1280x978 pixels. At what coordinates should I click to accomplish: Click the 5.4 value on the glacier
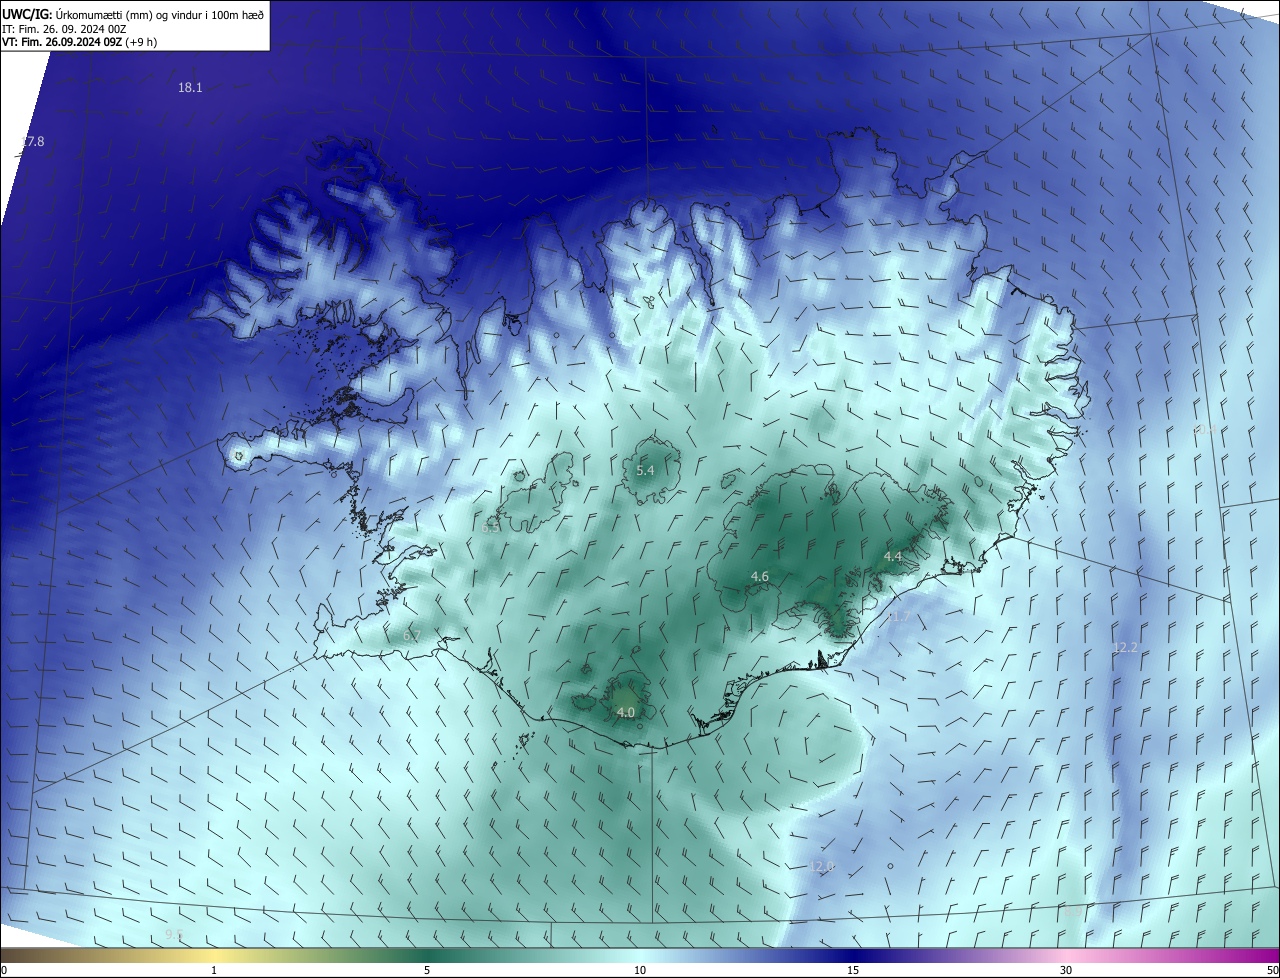point(645,470)
